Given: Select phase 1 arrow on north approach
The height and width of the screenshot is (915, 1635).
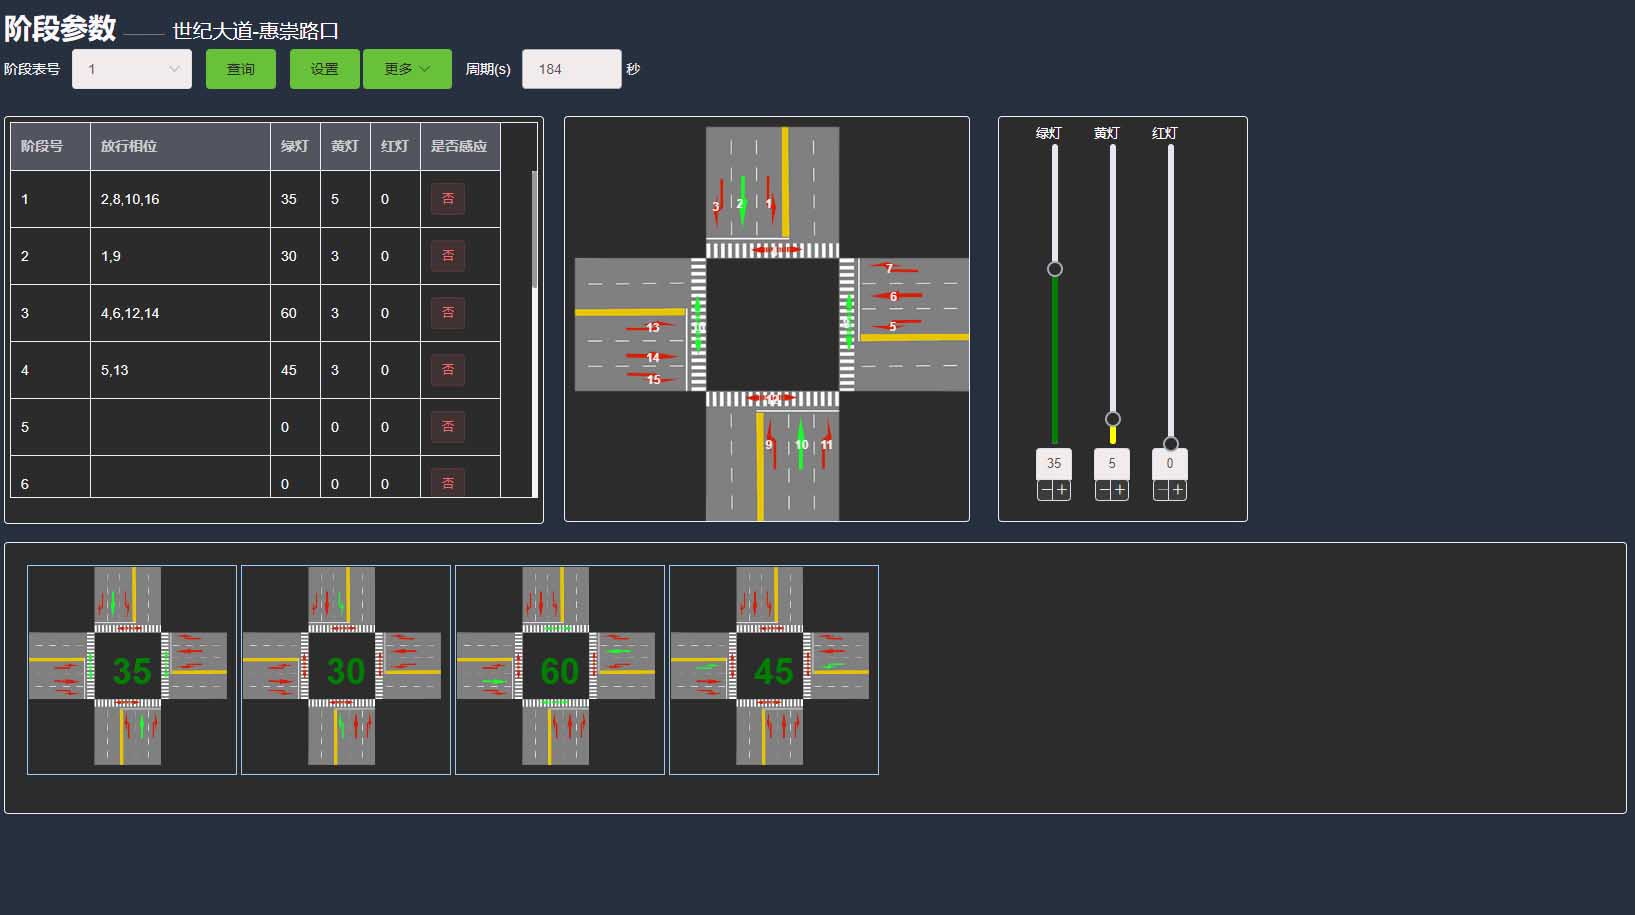Looking at the screenshot, I should 769,200.
